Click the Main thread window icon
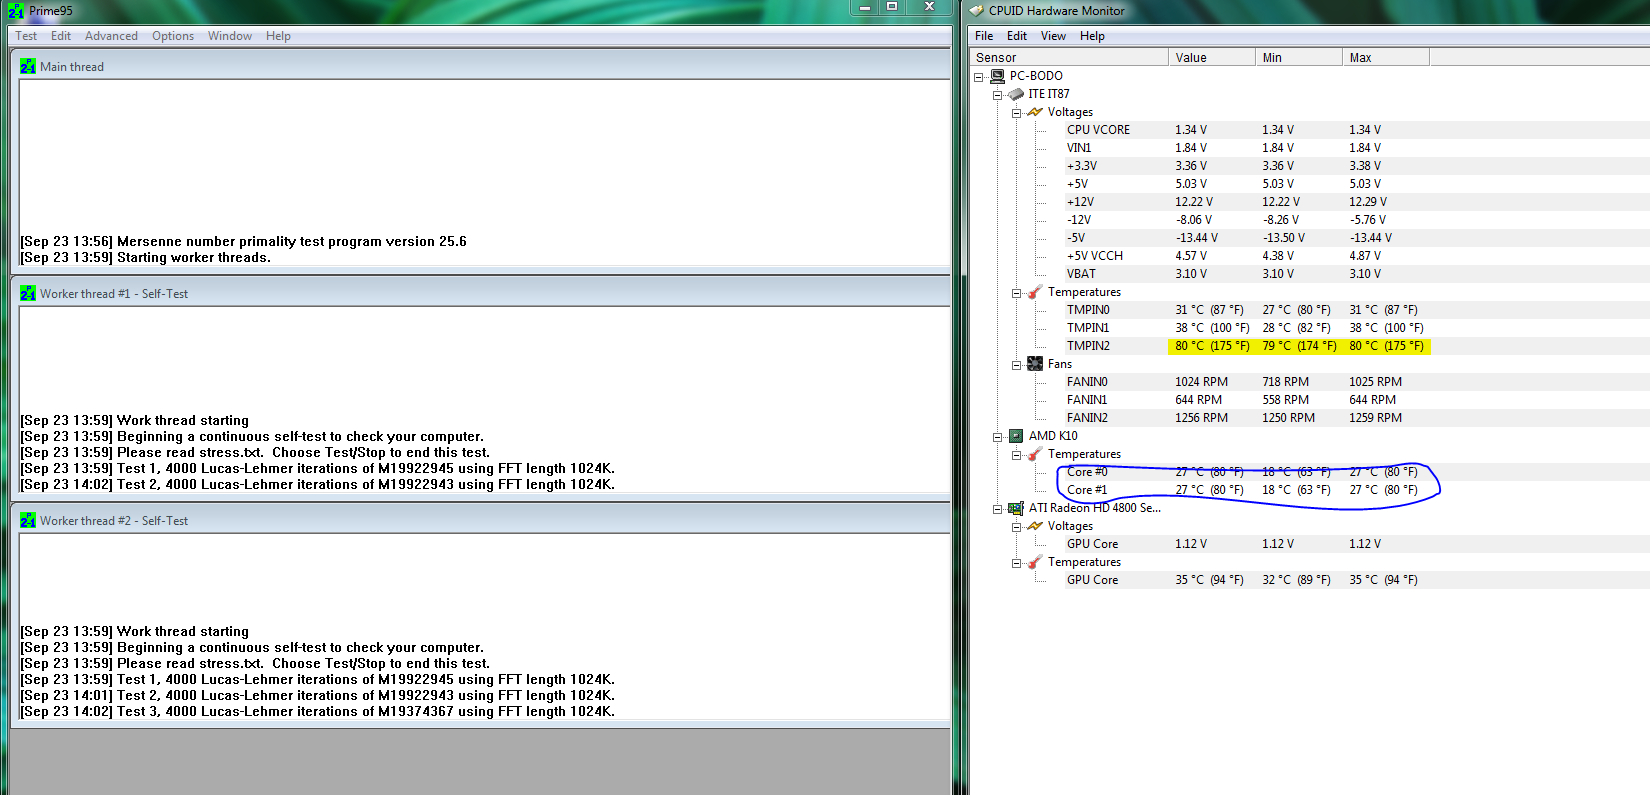 pos(28,67)
